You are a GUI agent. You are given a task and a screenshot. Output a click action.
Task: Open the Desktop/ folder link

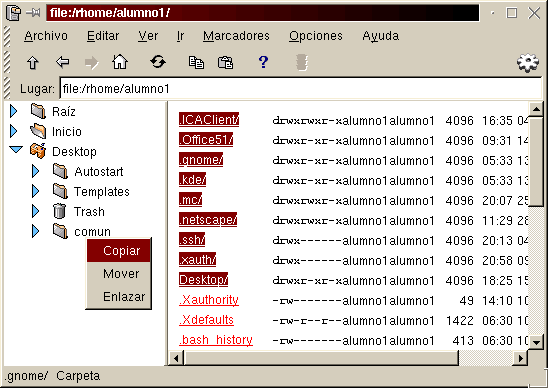pos(203,280)
